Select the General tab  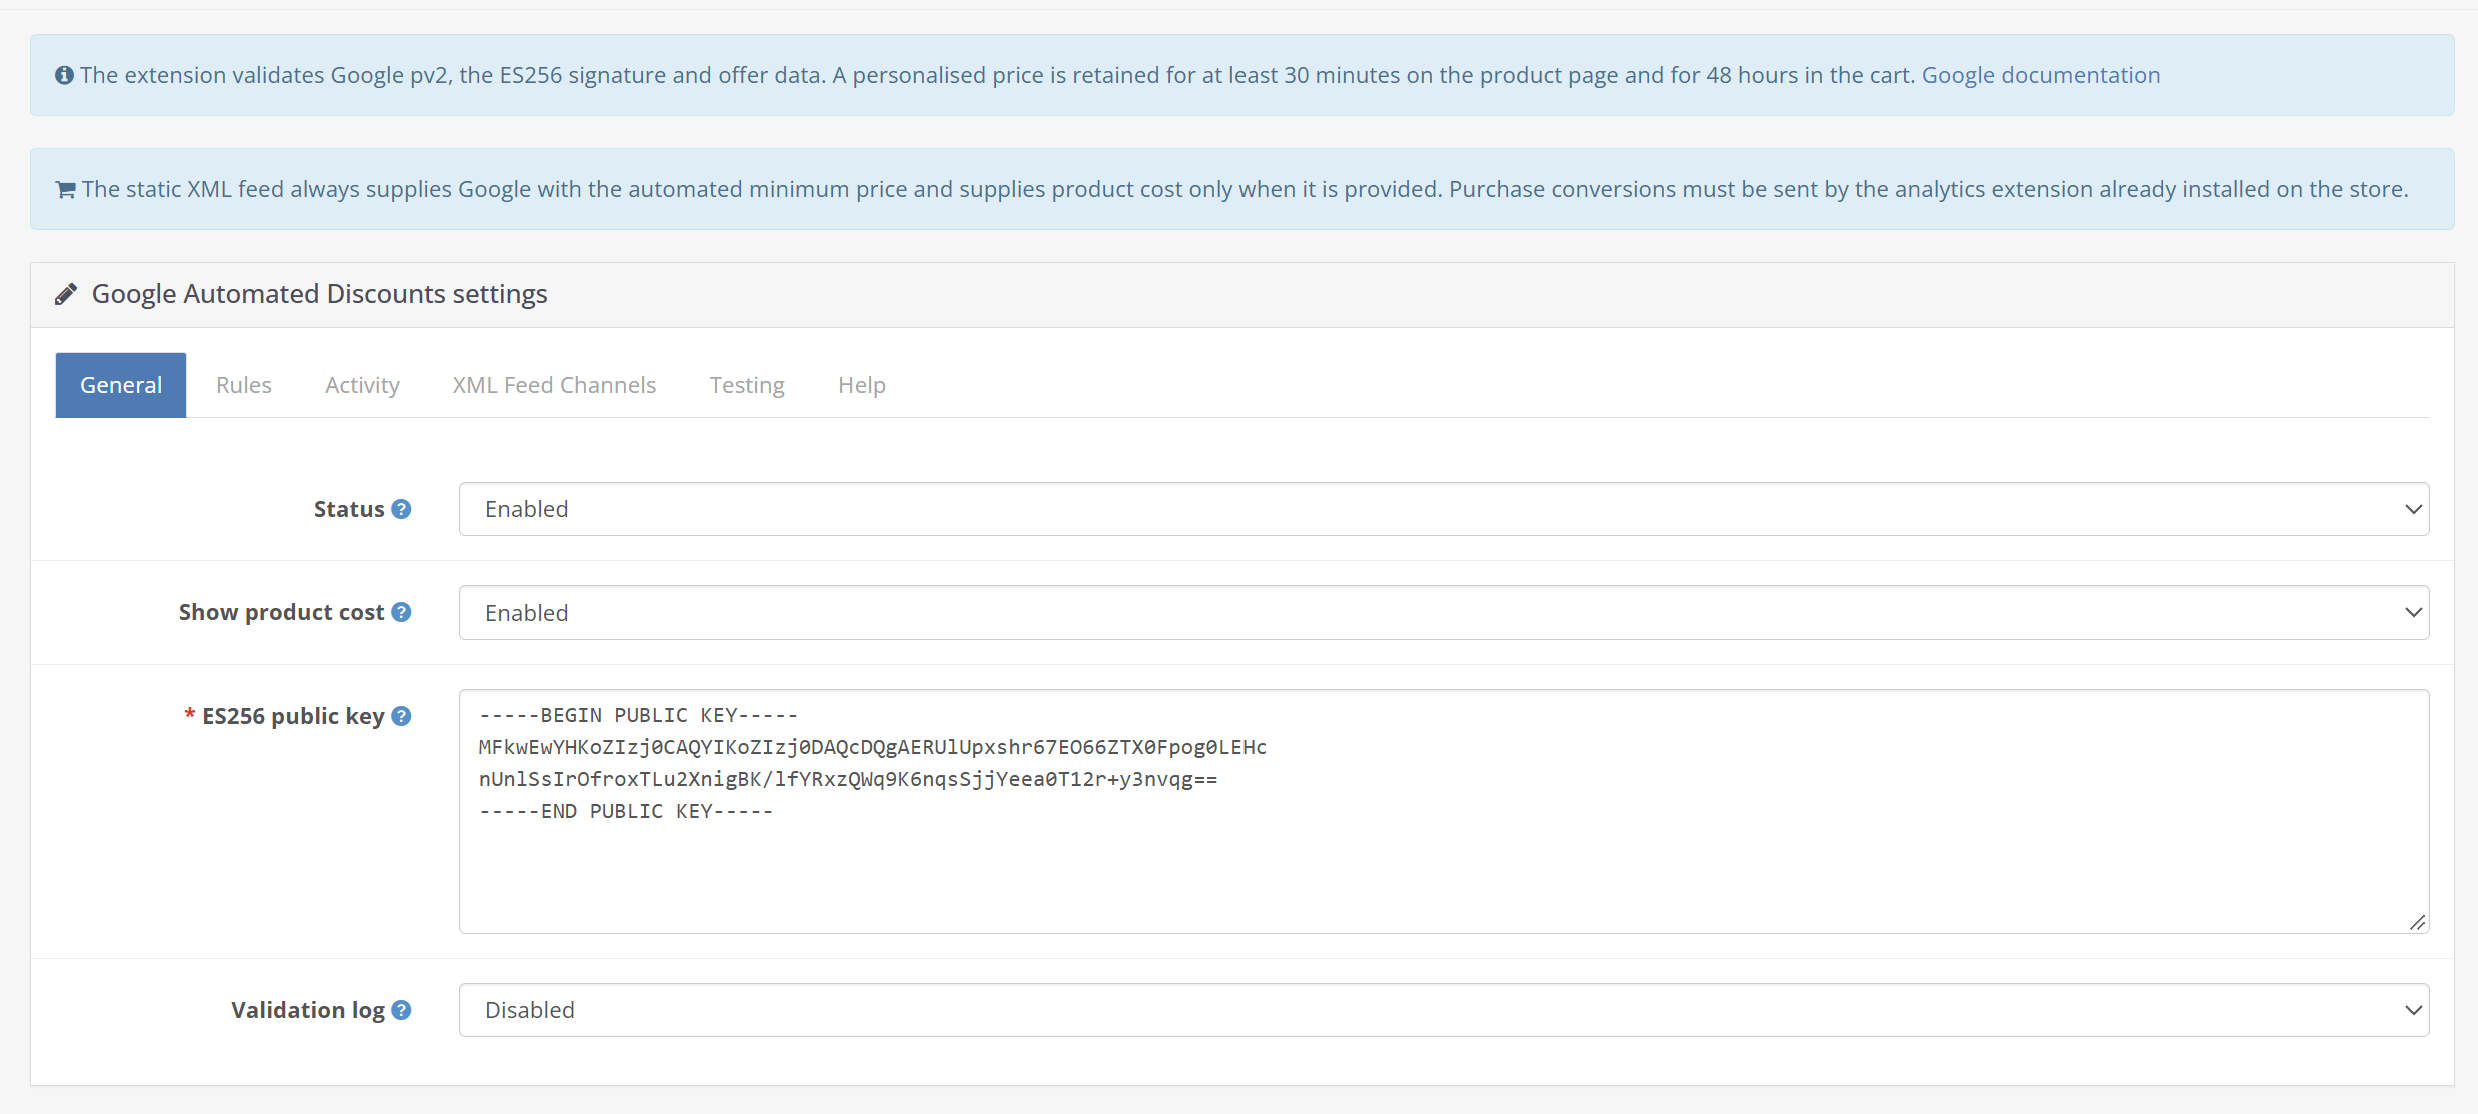point(121,385)
